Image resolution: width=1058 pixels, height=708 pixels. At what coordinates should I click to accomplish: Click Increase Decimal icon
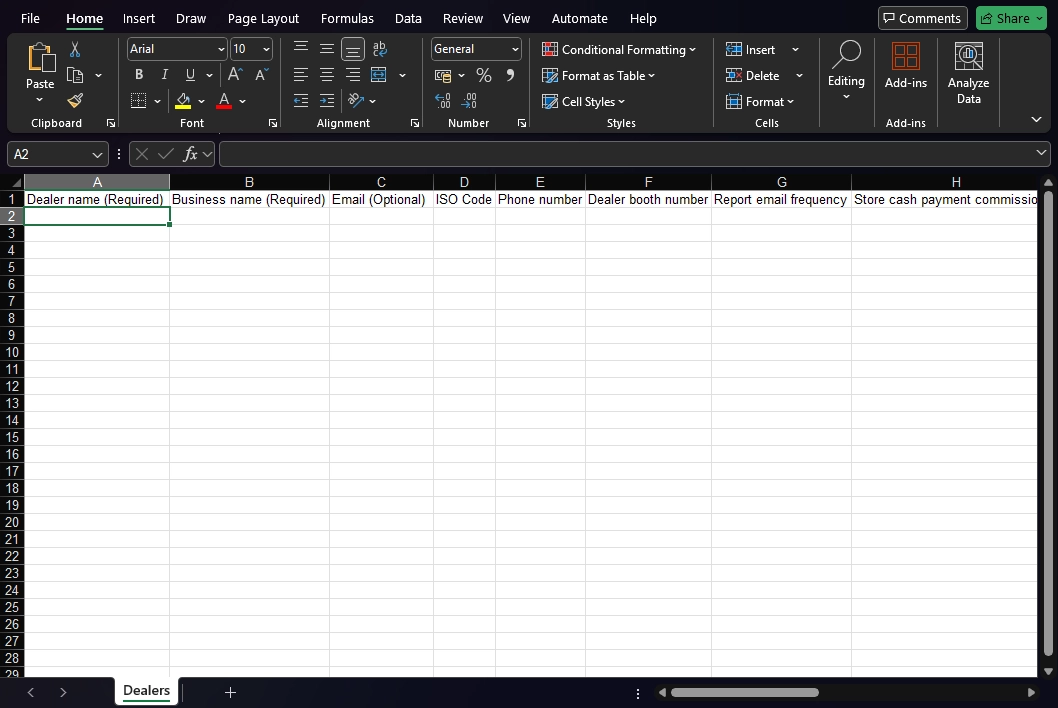tap(443, 101)
